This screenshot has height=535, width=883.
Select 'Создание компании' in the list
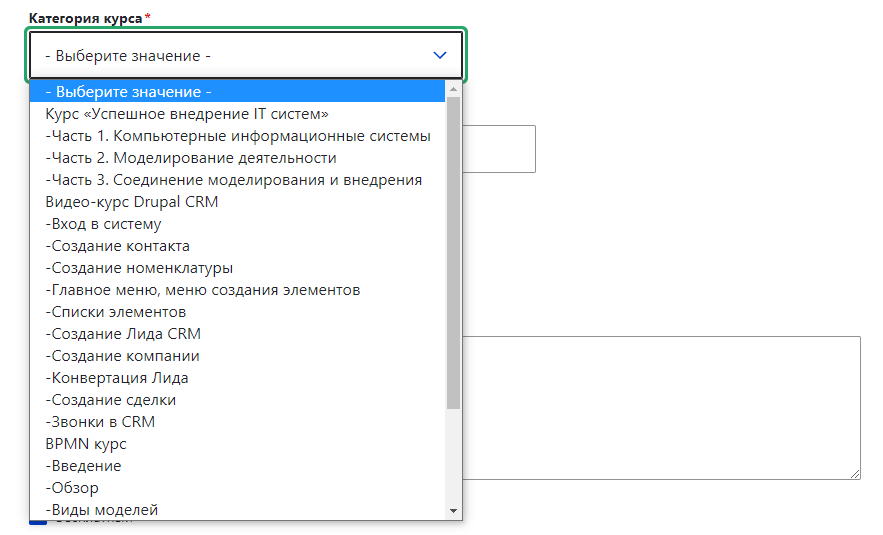(x=237, y=355)
